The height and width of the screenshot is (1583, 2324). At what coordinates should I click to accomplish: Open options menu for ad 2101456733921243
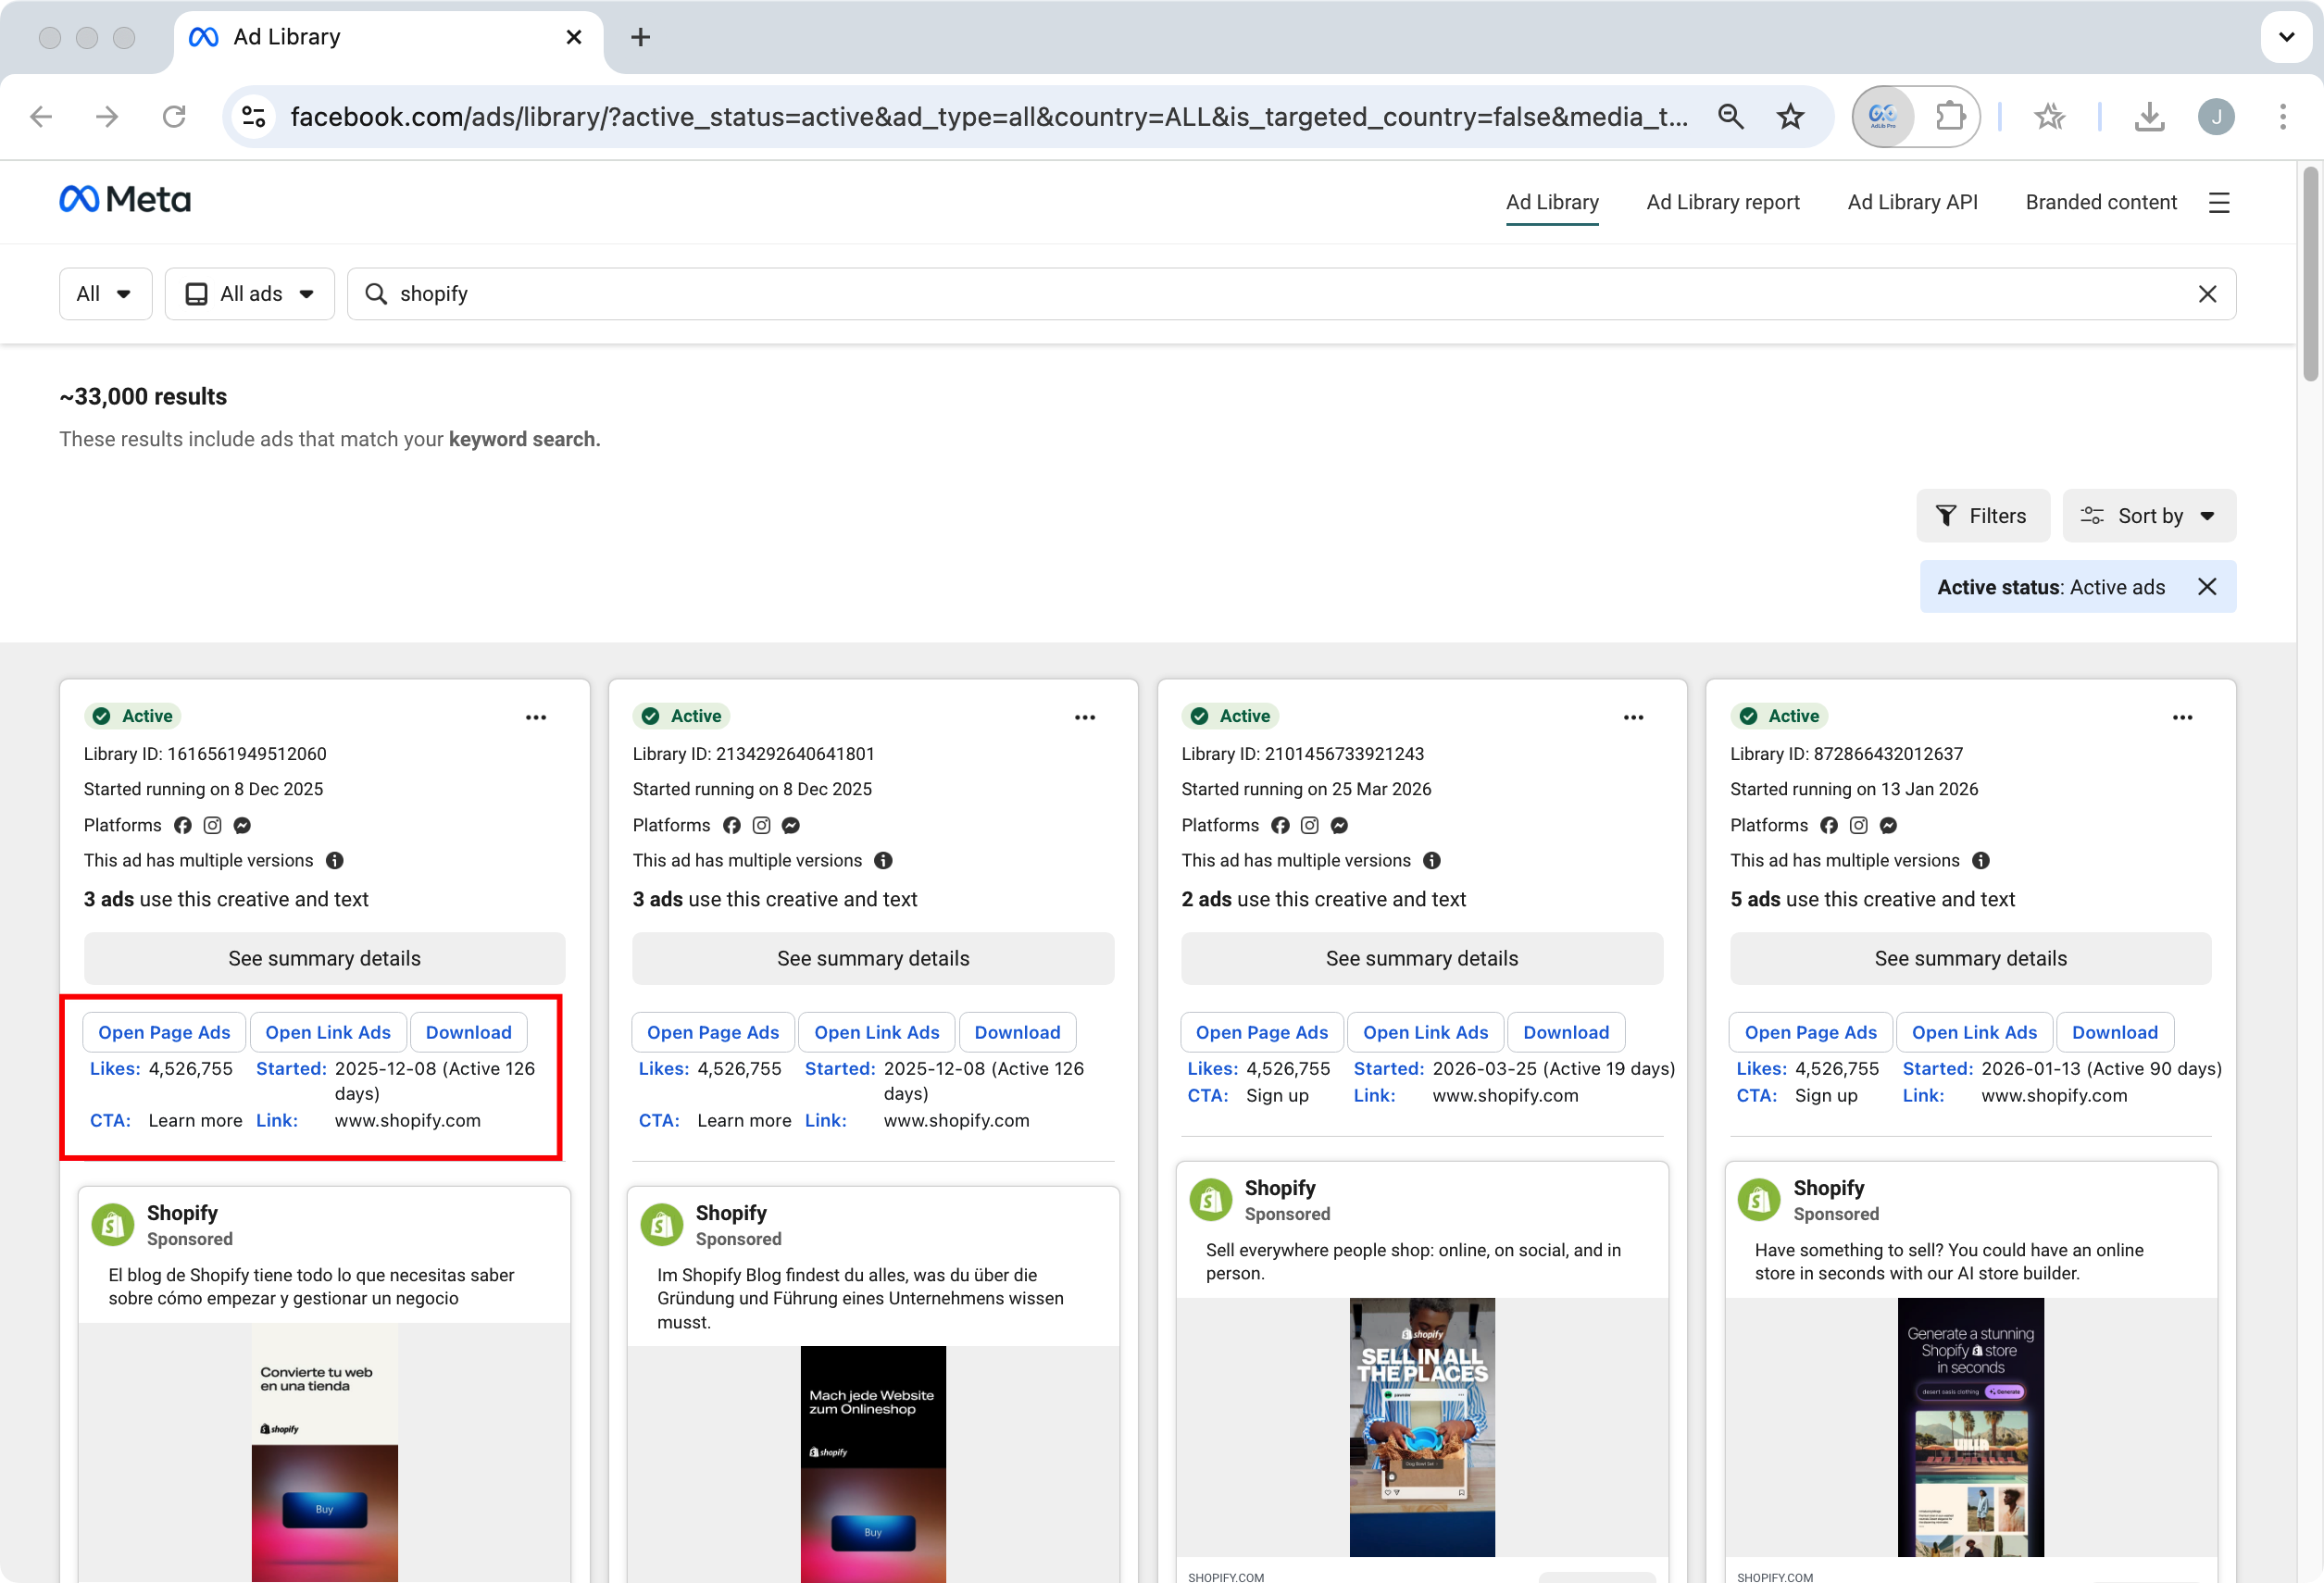pos(1634,717)
